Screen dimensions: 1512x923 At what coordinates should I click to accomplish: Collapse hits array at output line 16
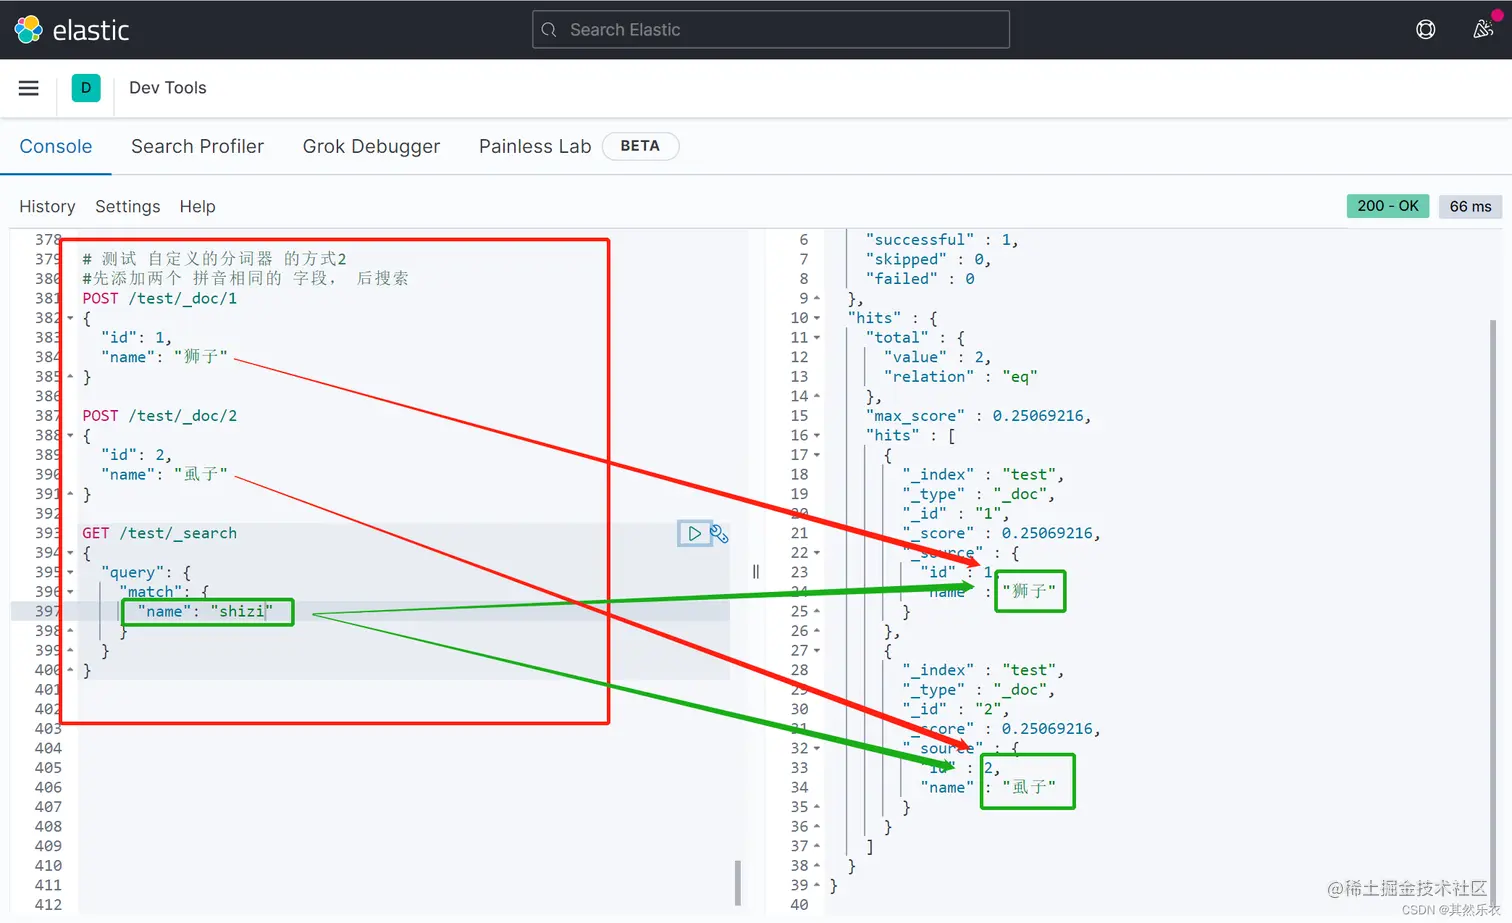coord(817,436)
